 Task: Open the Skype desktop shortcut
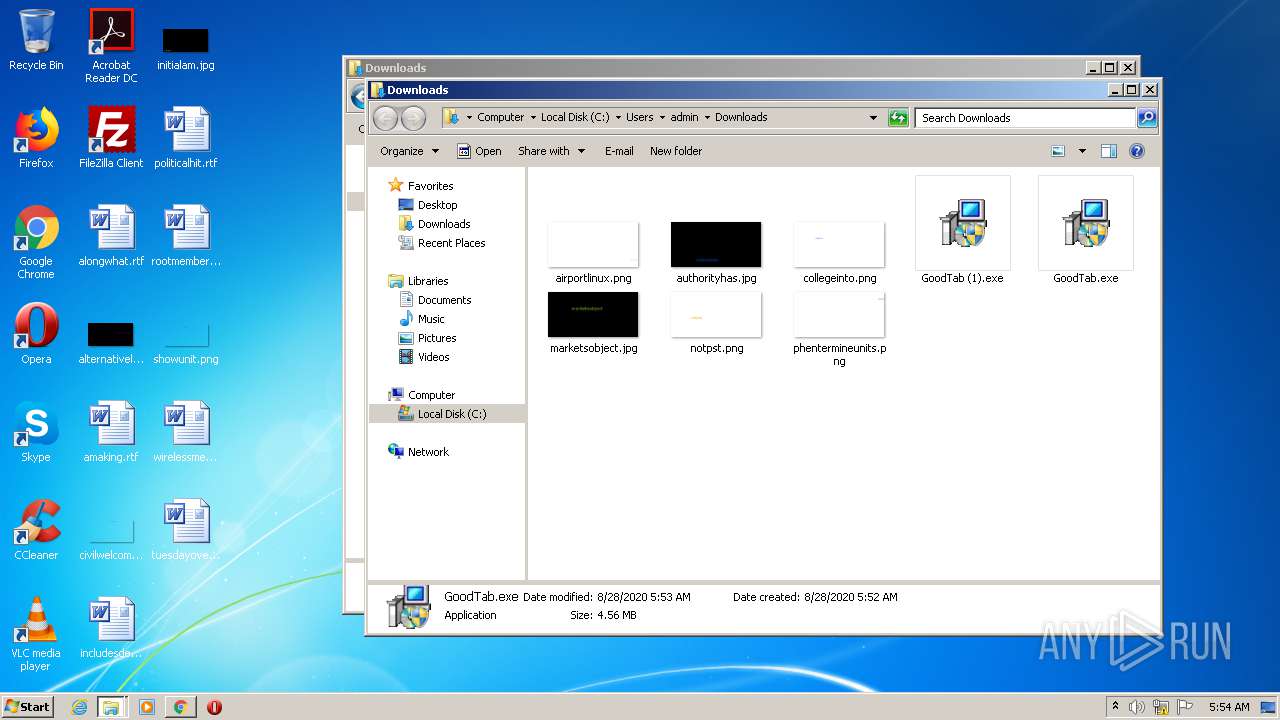(x=36, y=432)
